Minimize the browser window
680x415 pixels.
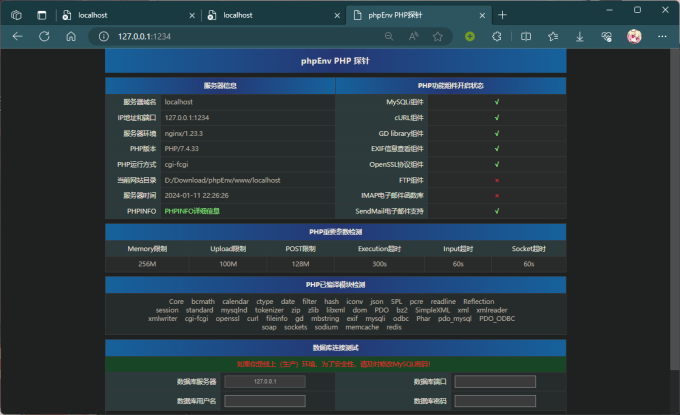tap(609, 10)
